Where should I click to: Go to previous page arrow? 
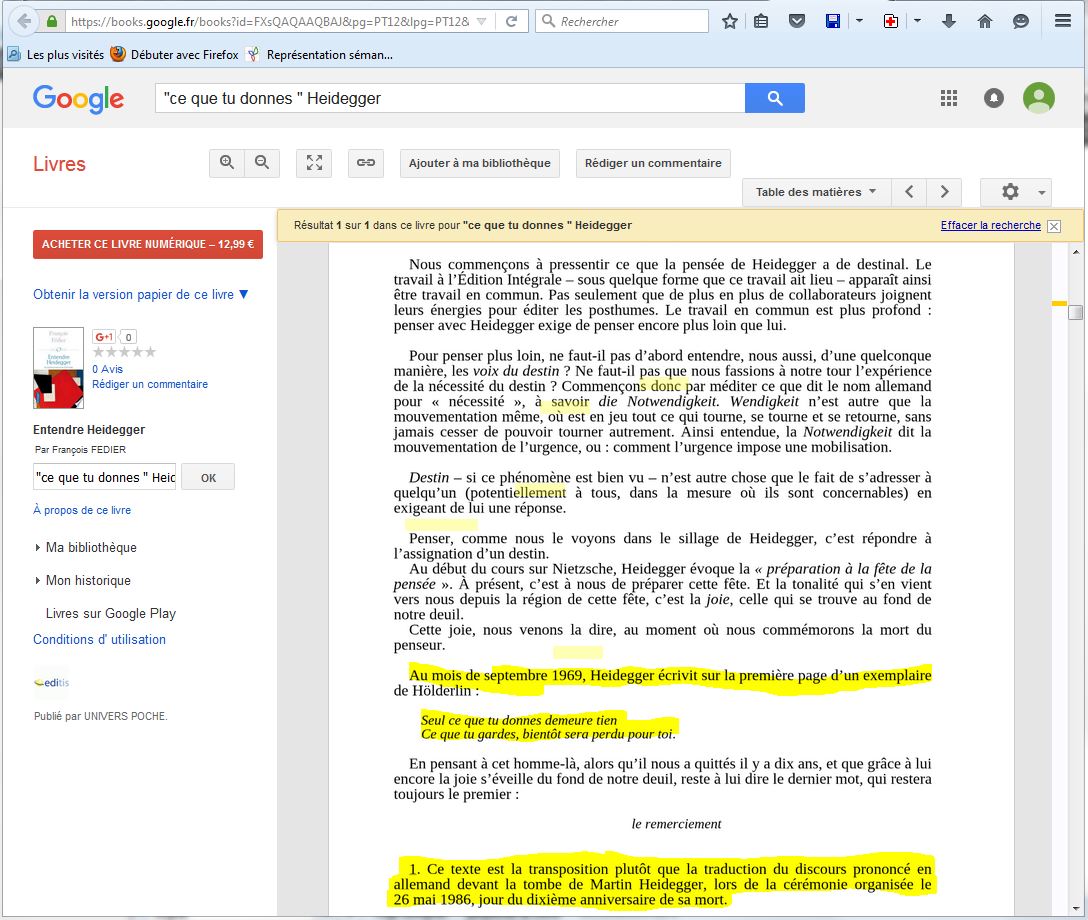coord(909,192)
